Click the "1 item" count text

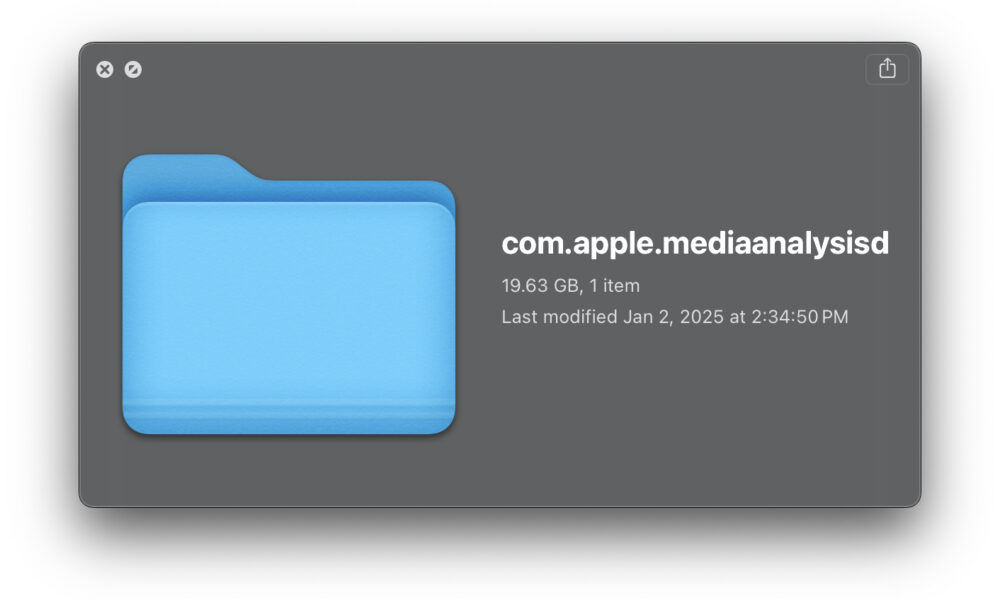pos(614,286)
